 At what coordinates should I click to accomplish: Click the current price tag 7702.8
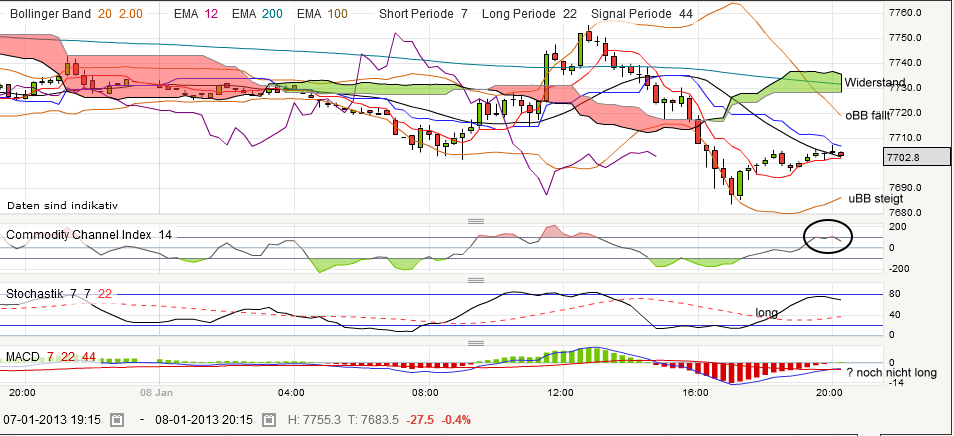(x=916, y=157)
